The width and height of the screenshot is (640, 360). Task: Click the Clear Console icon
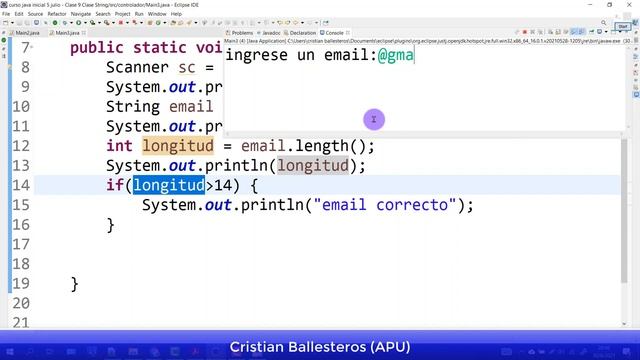551,32
